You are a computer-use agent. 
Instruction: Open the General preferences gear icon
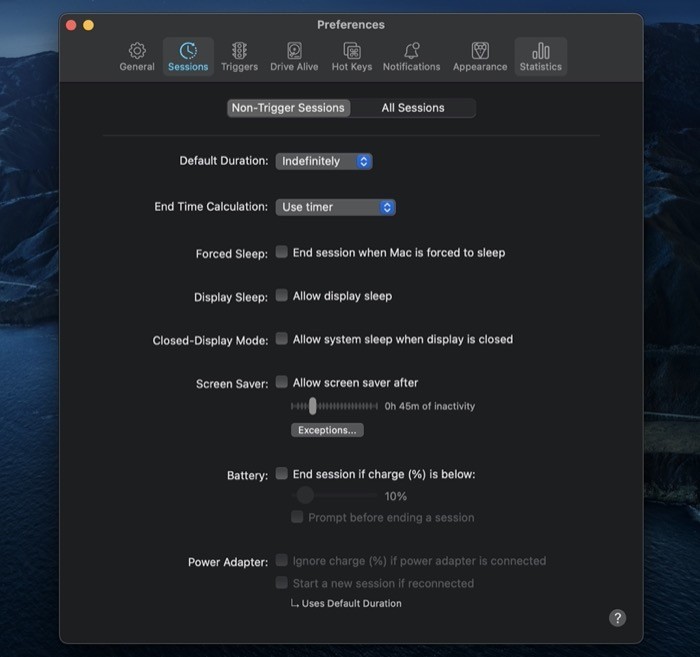pyautogui.click(x=137, y=51)
